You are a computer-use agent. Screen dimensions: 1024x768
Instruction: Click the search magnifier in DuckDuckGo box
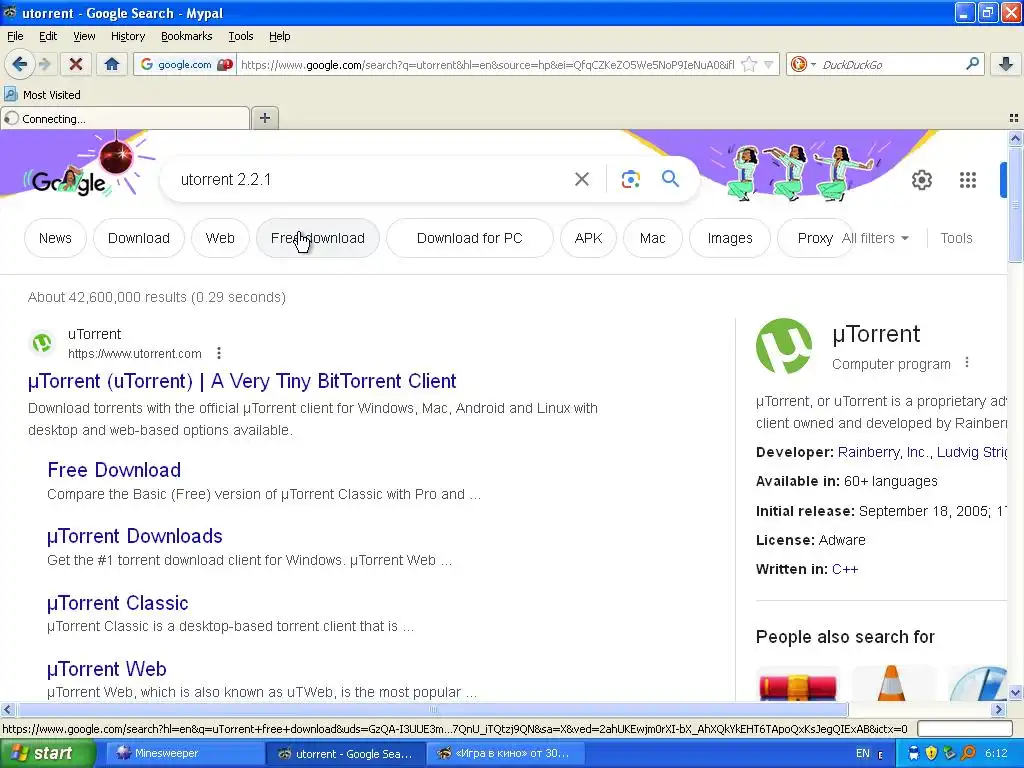tap(972, 63)
